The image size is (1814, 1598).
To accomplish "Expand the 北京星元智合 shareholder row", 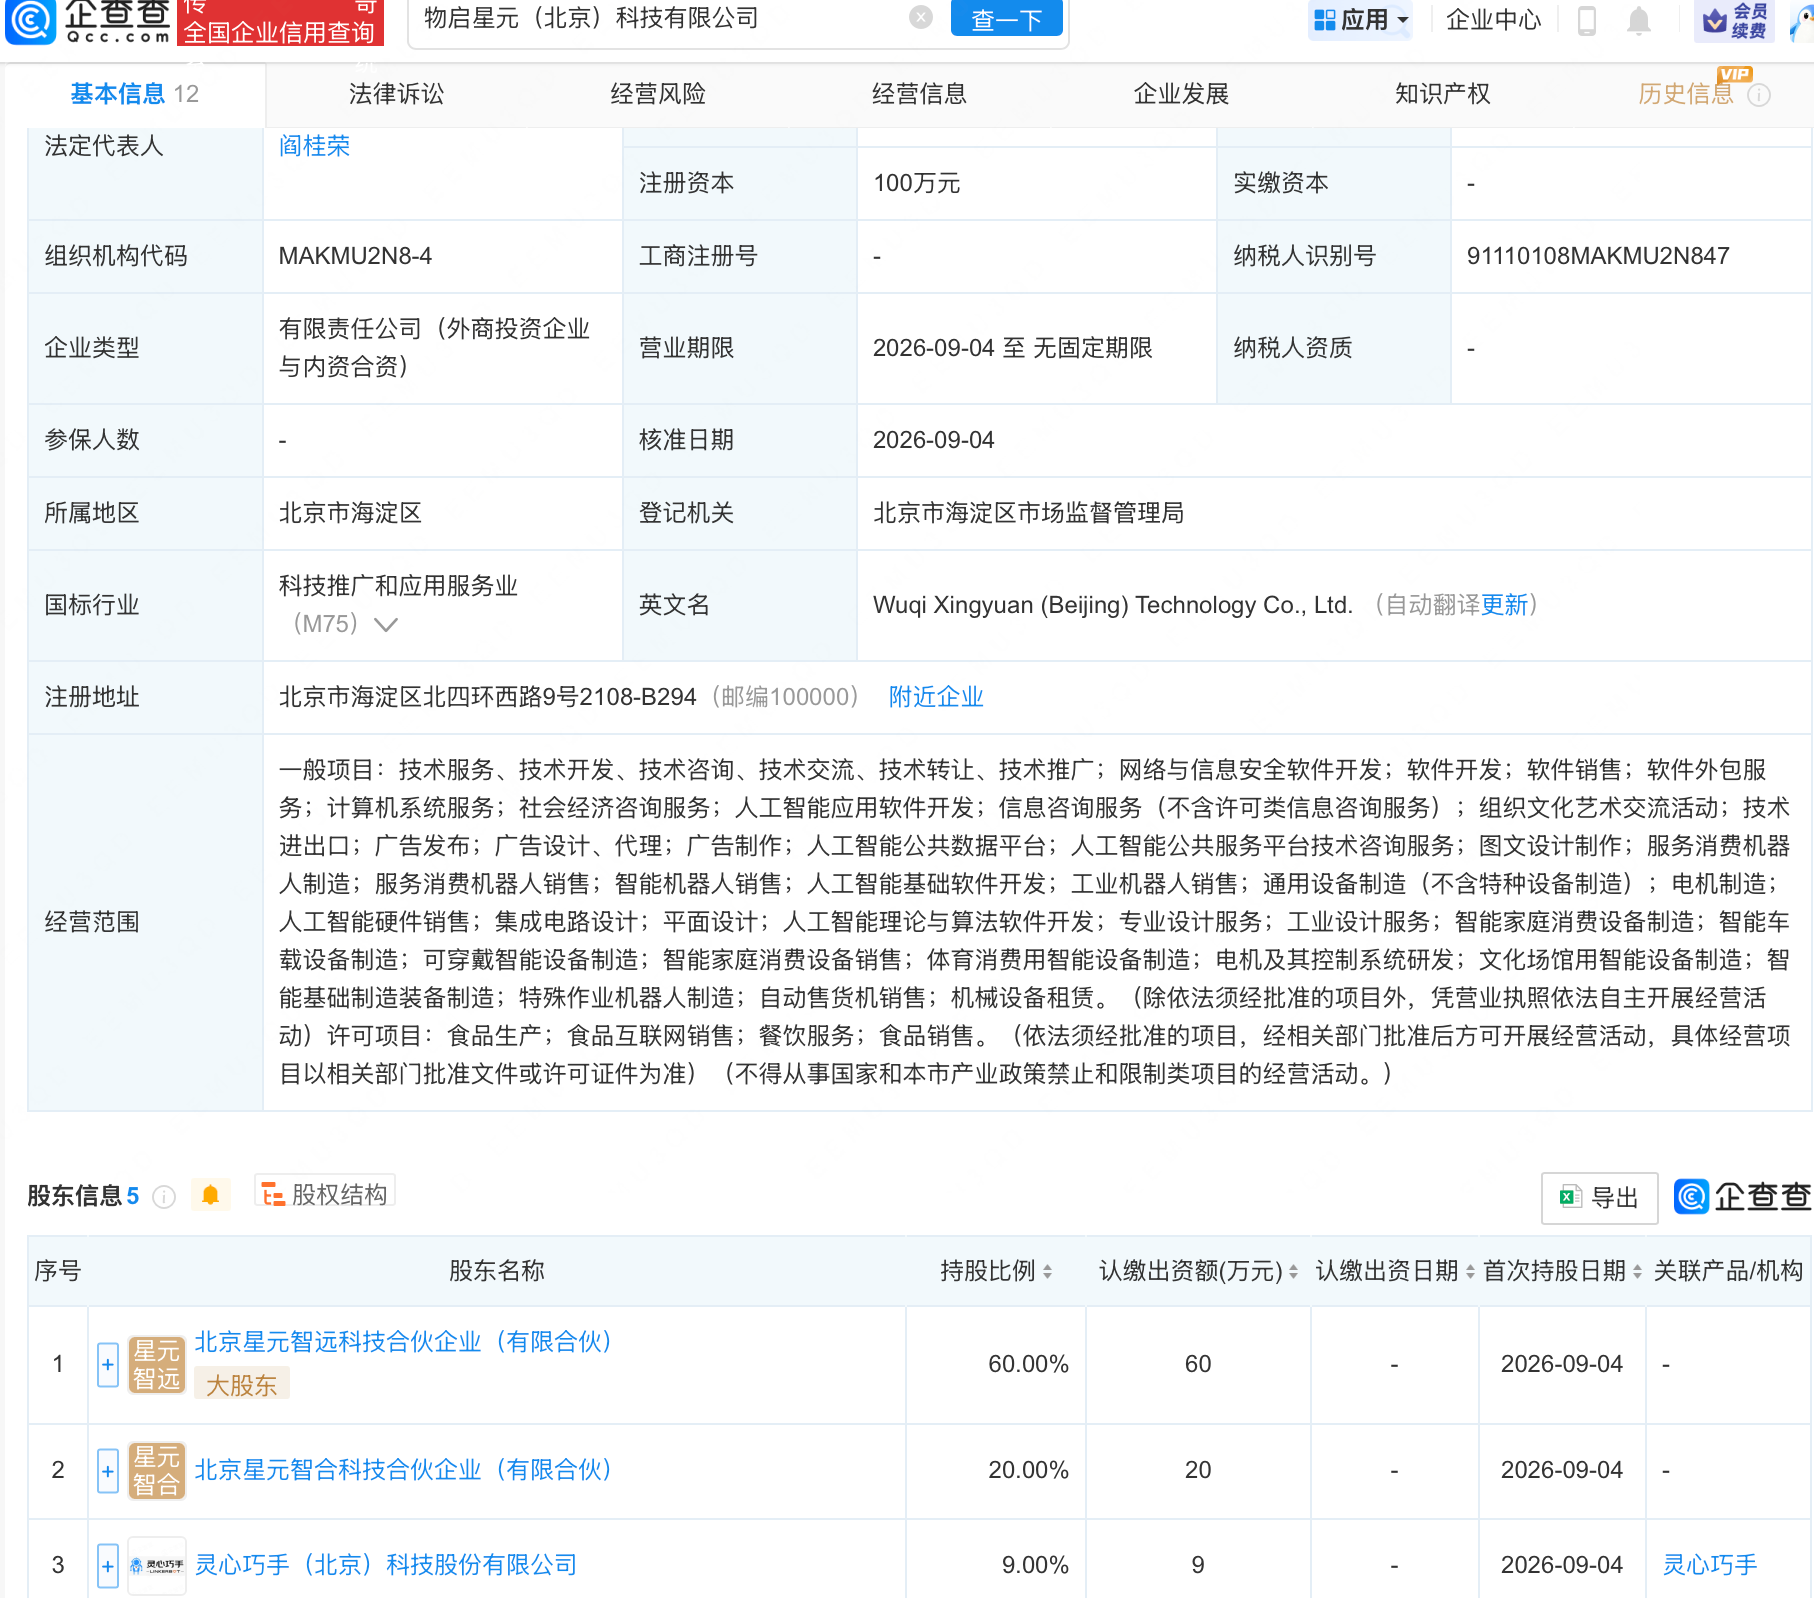I will pos(108,1470).
